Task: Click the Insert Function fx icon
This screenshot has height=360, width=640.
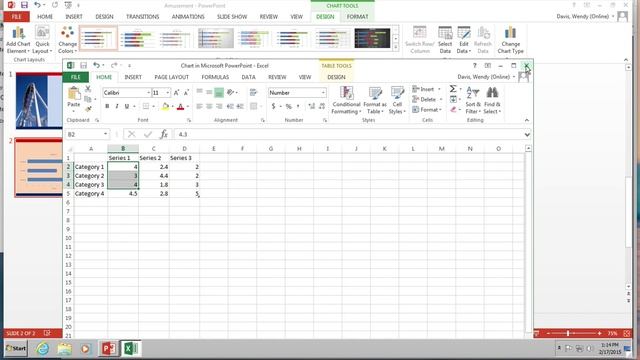Action: [164, 134]
